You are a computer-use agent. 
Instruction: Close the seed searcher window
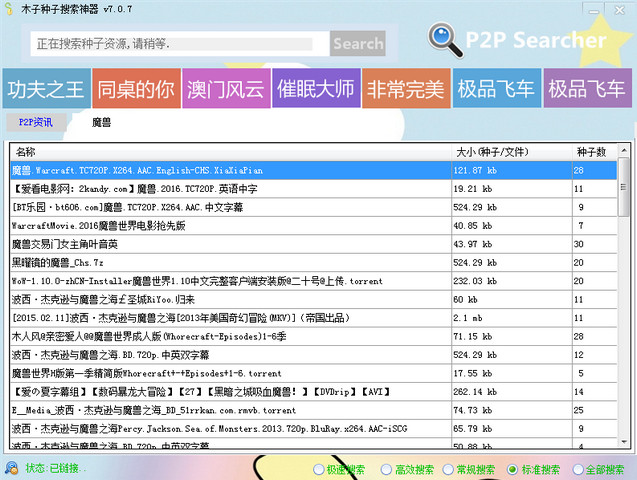point(620,10)
